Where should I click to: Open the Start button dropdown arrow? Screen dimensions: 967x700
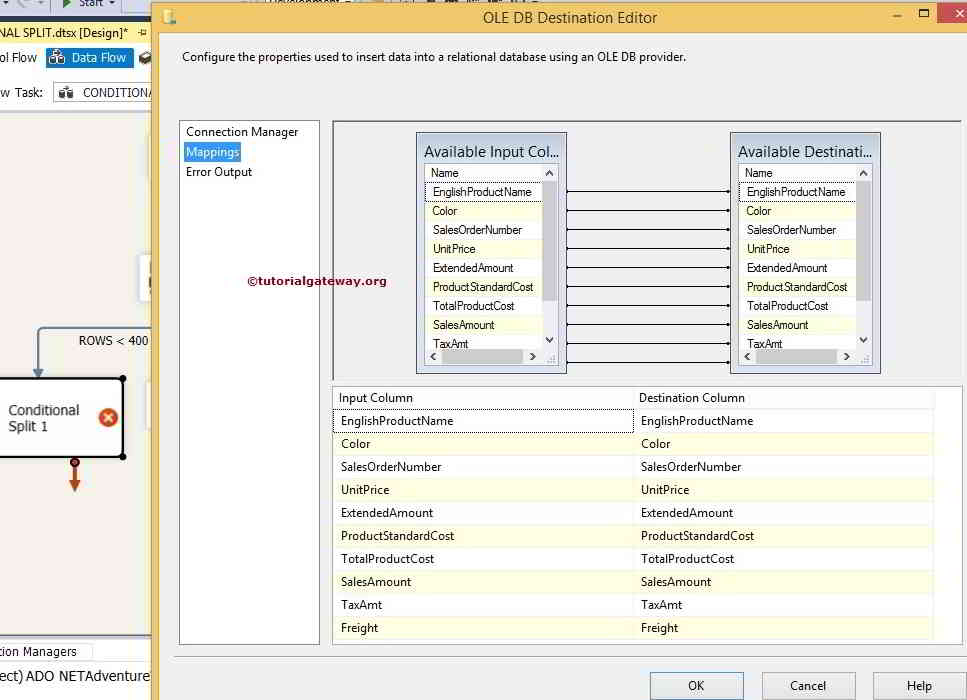tap(111, 3)
